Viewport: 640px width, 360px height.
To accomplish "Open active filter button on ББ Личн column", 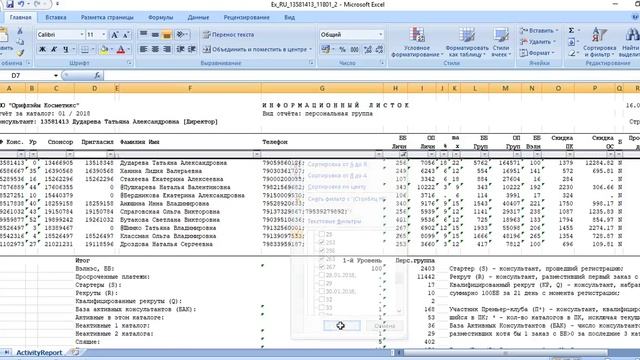I will tap(404, 154).
